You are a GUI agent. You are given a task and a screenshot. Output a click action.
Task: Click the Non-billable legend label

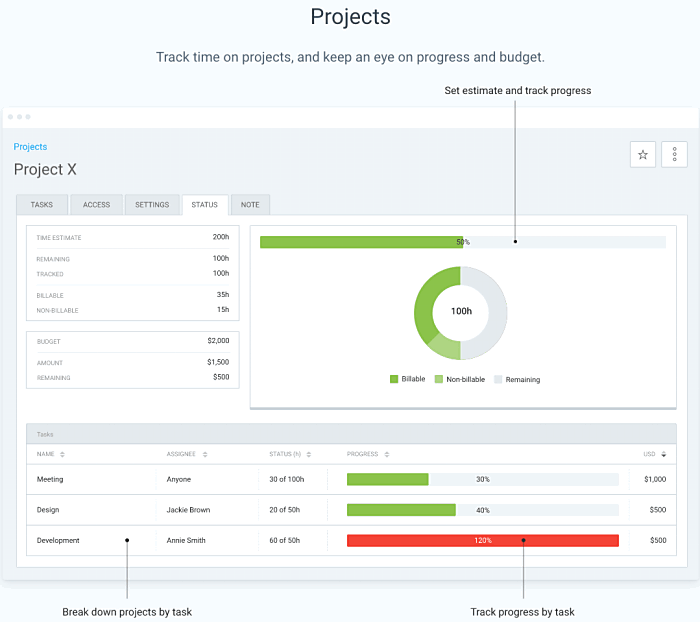coord(466,380)
